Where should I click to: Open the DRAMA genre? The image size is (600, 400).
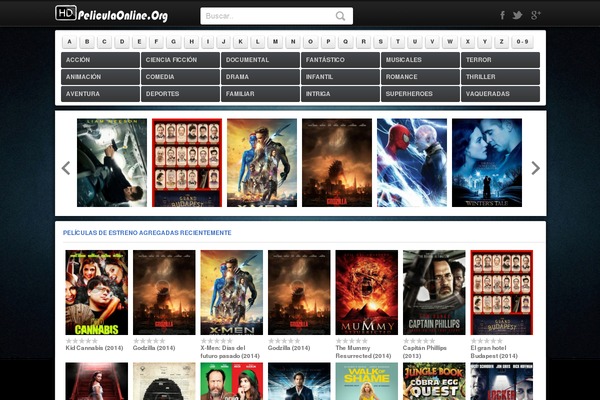[260, 77]
